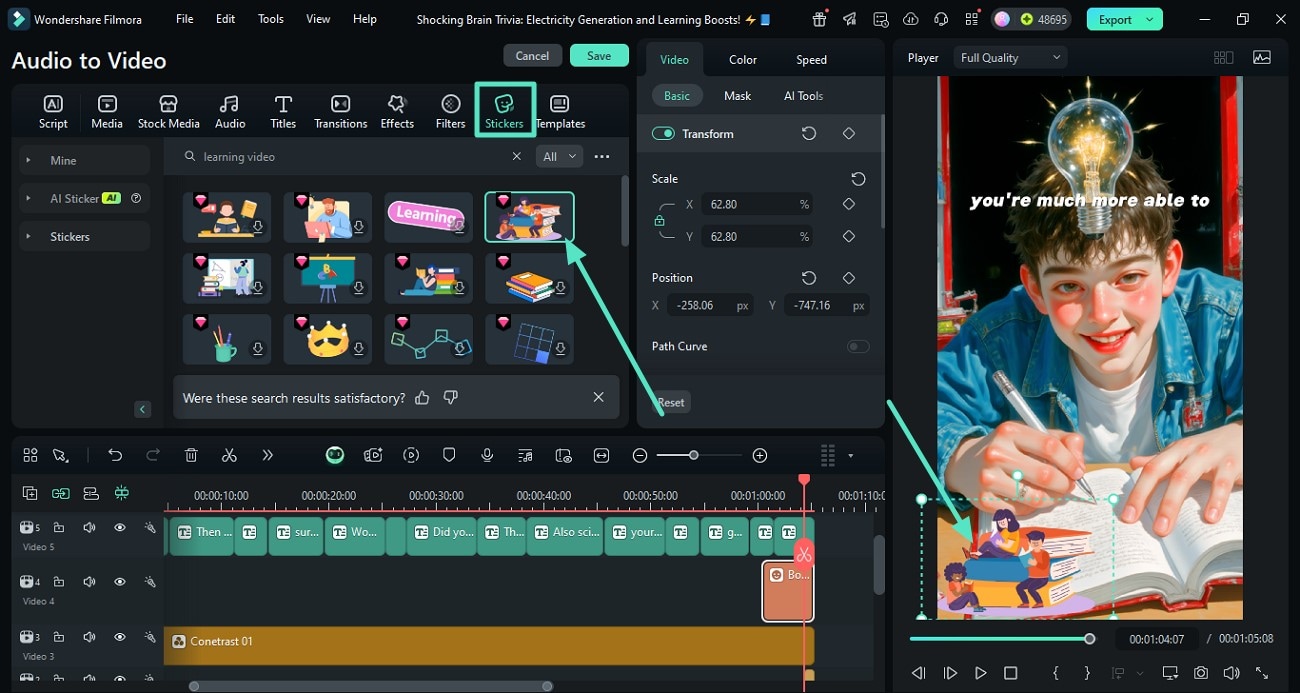
Task: Split clip with scissors tool
Action: coord(229,455)
